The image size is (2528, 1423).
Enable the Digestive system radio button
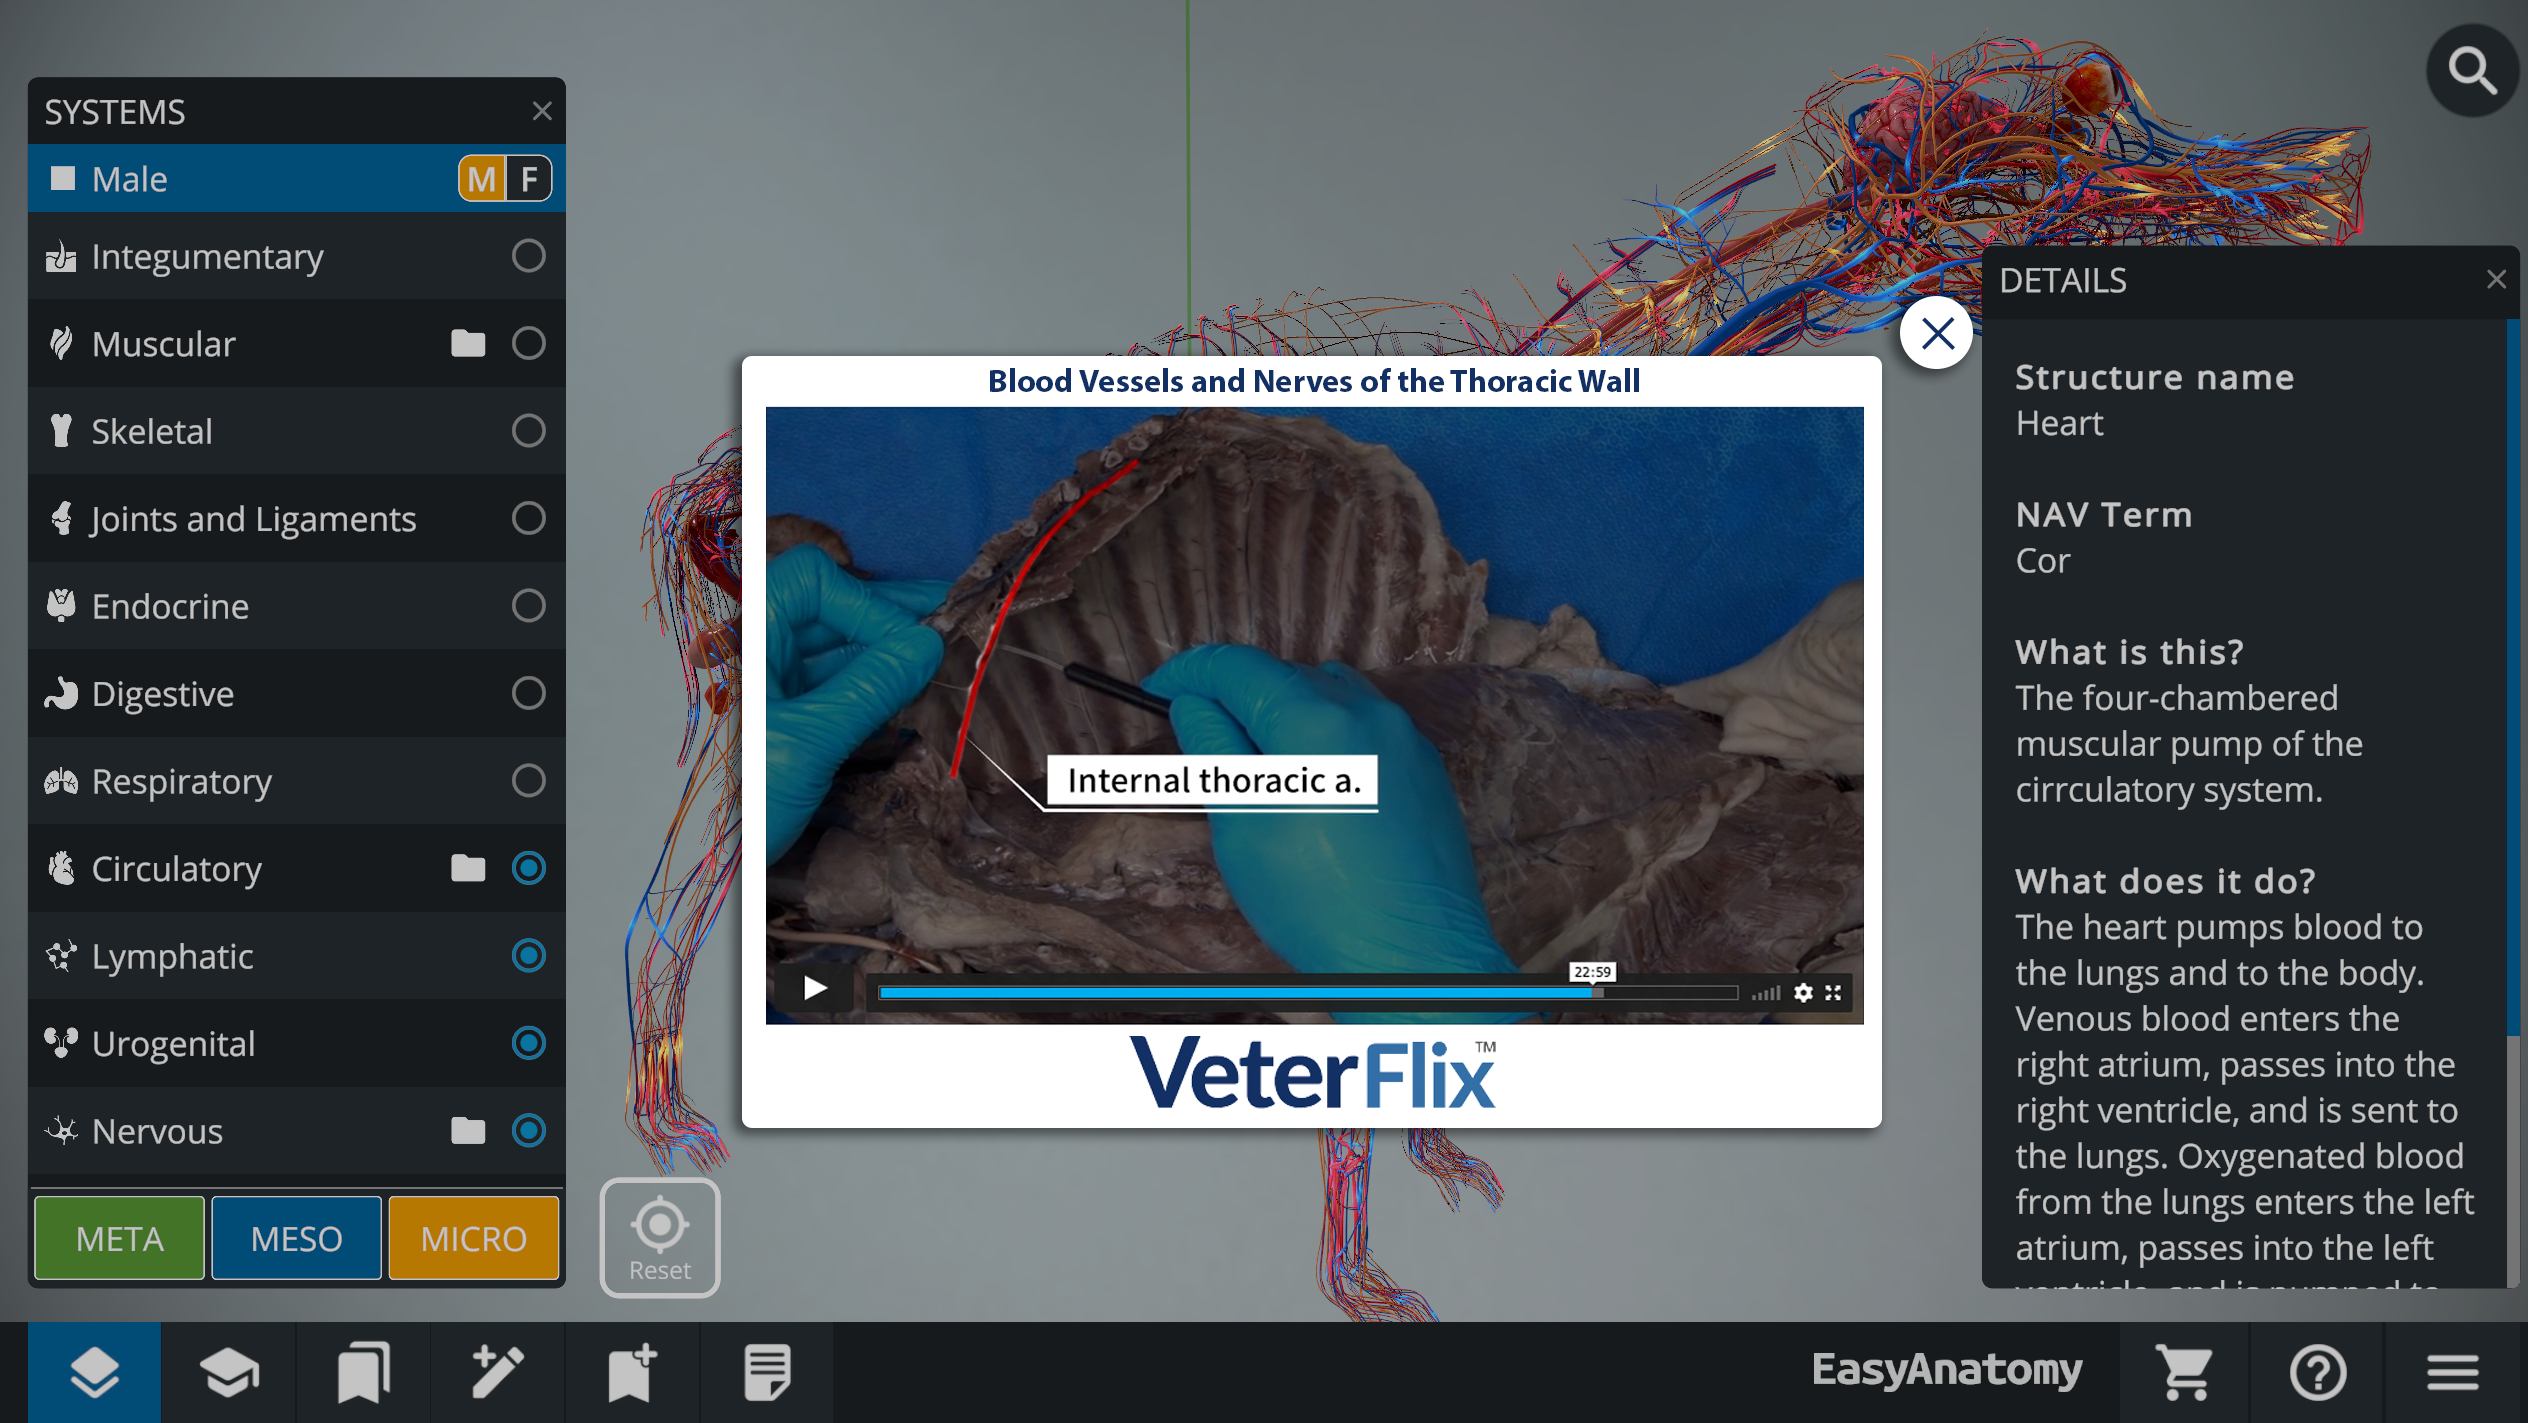[x=529, y=693]
